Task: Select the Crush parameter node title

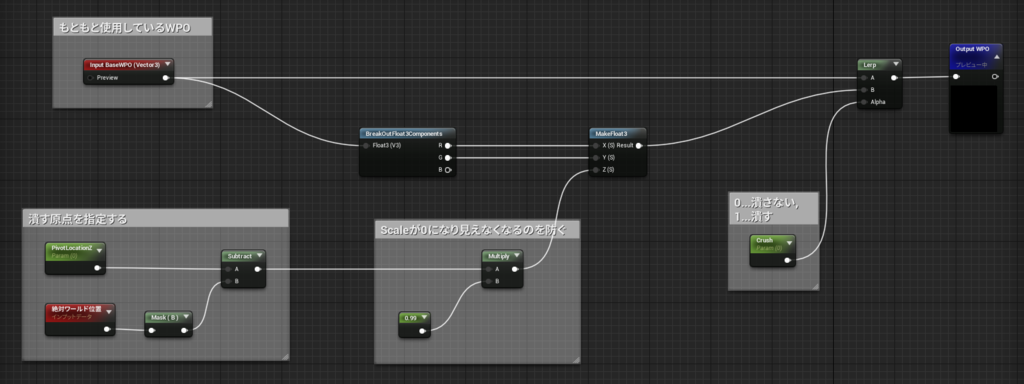Action: tap(764, 240)
